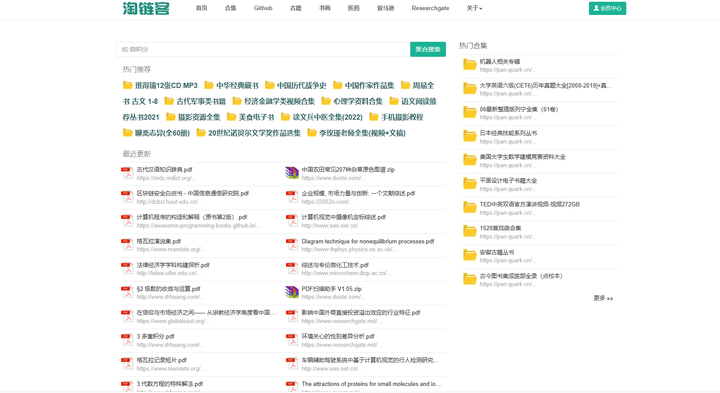Click PDF icon for 计算机视觉中摄像机定标综述.pdf
720x393 pixels.
tap(292, 221)
